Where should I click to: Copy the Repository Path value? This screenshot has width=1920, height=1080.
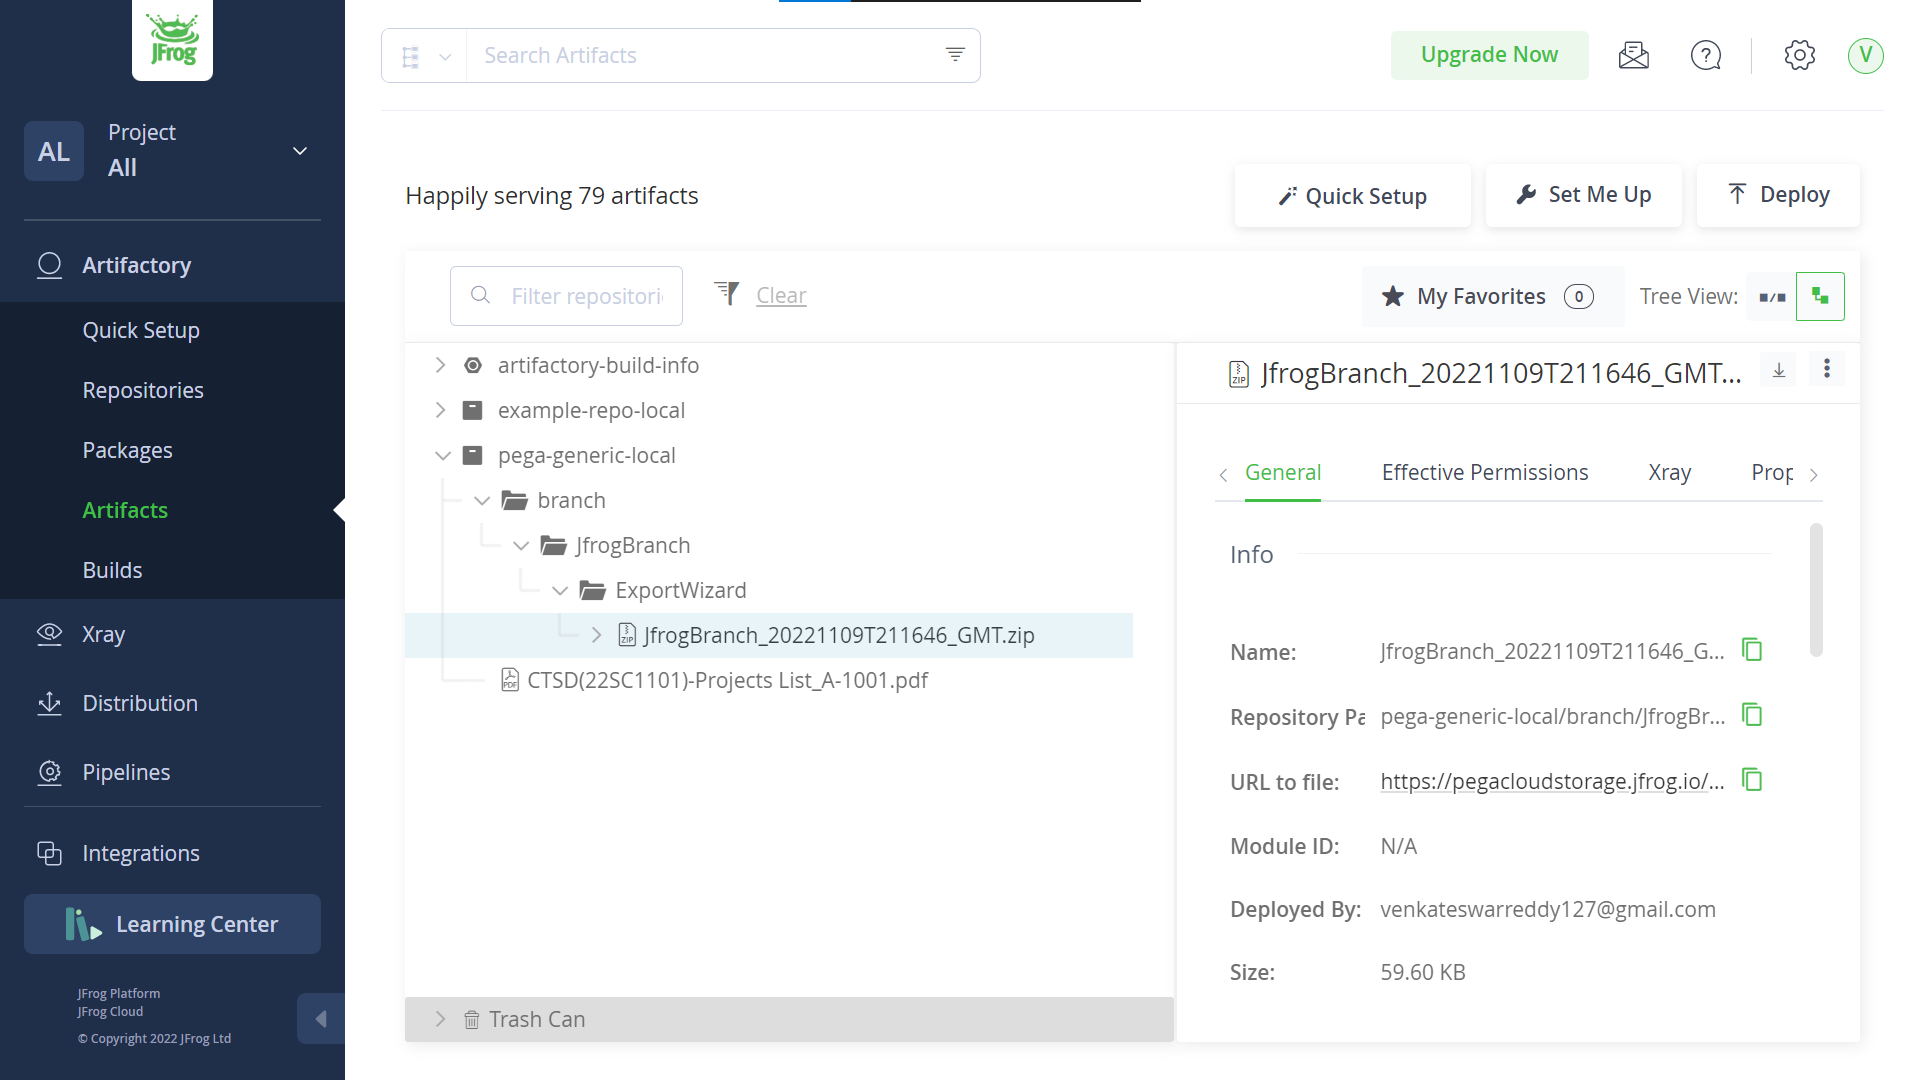(1752, 715)
